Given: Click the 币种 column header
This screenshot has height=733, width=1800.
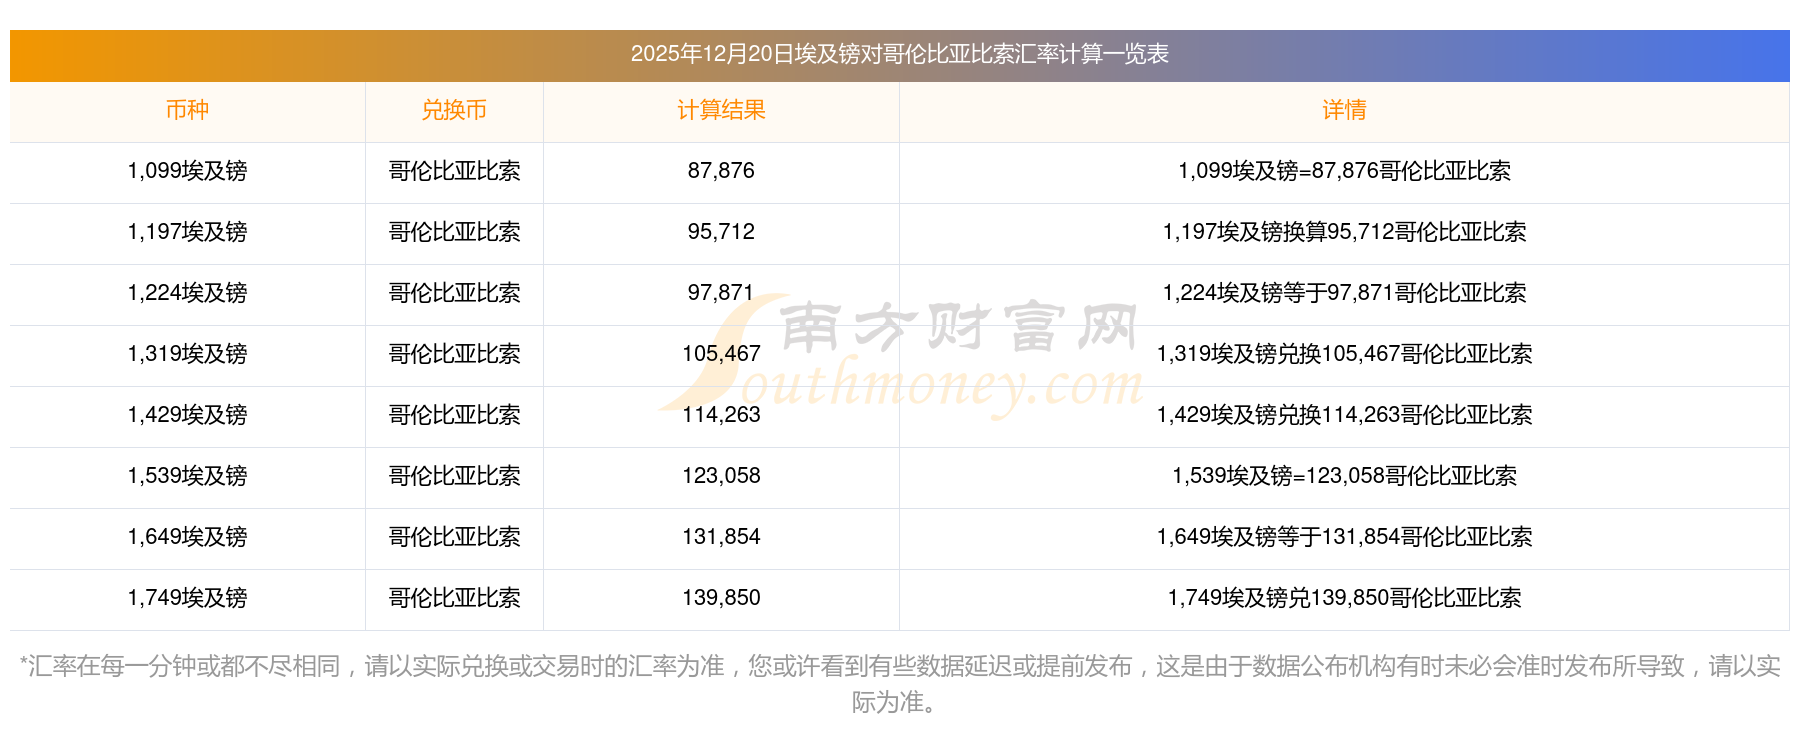Looking at the screenshot, I should tap(187, 110).
